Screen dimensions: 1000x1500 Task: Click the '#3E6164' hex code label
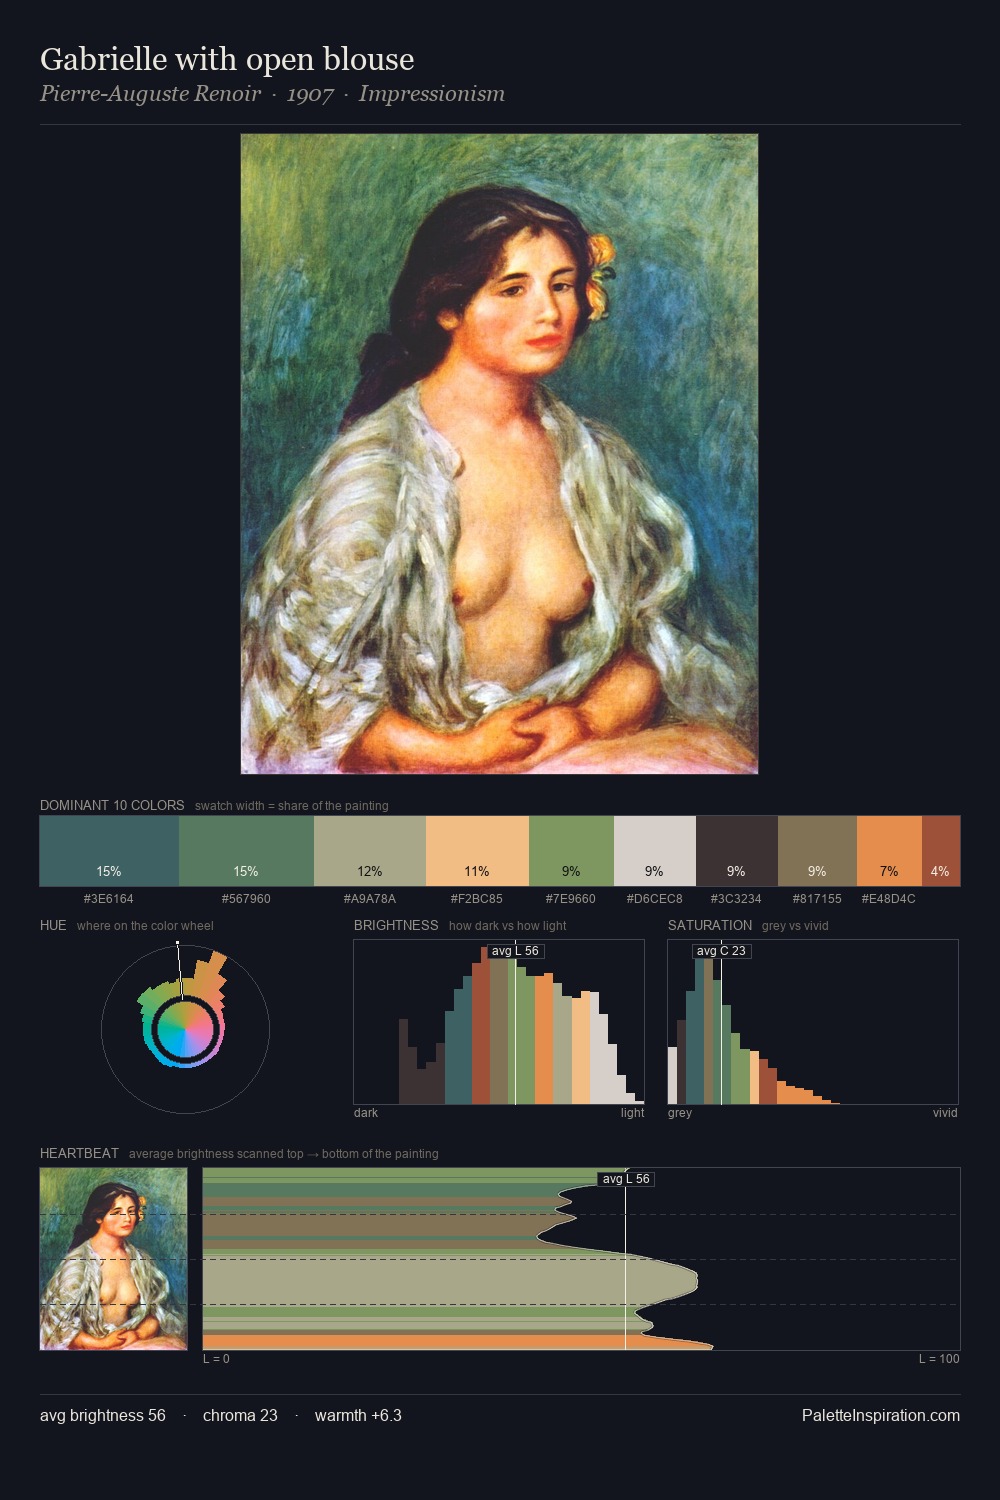109,898
